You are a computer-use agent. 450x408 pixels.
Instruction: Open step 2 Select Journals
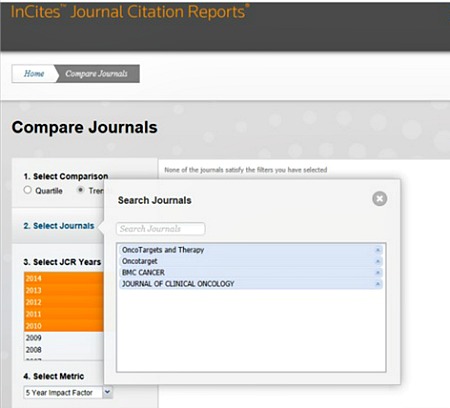tap(59, 226)
